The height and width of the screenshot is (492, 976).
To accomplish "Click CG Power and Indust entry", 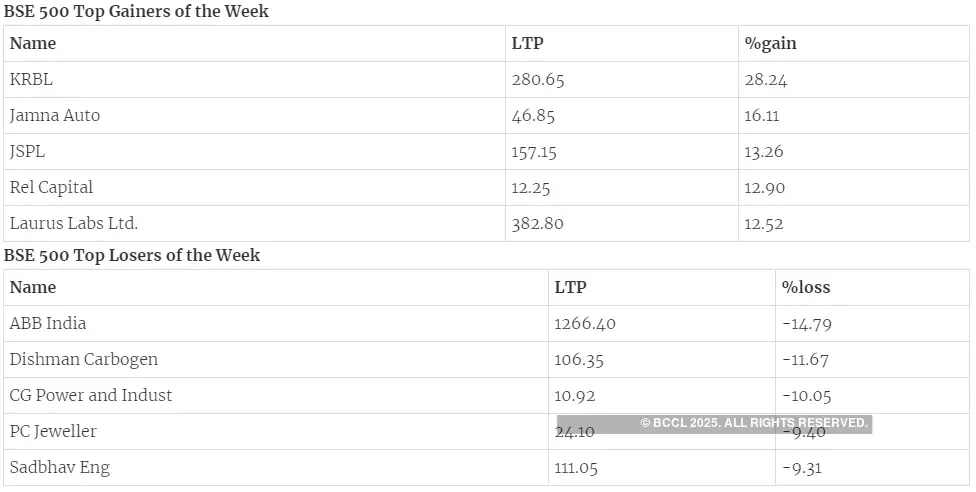I will click(91, 396).
